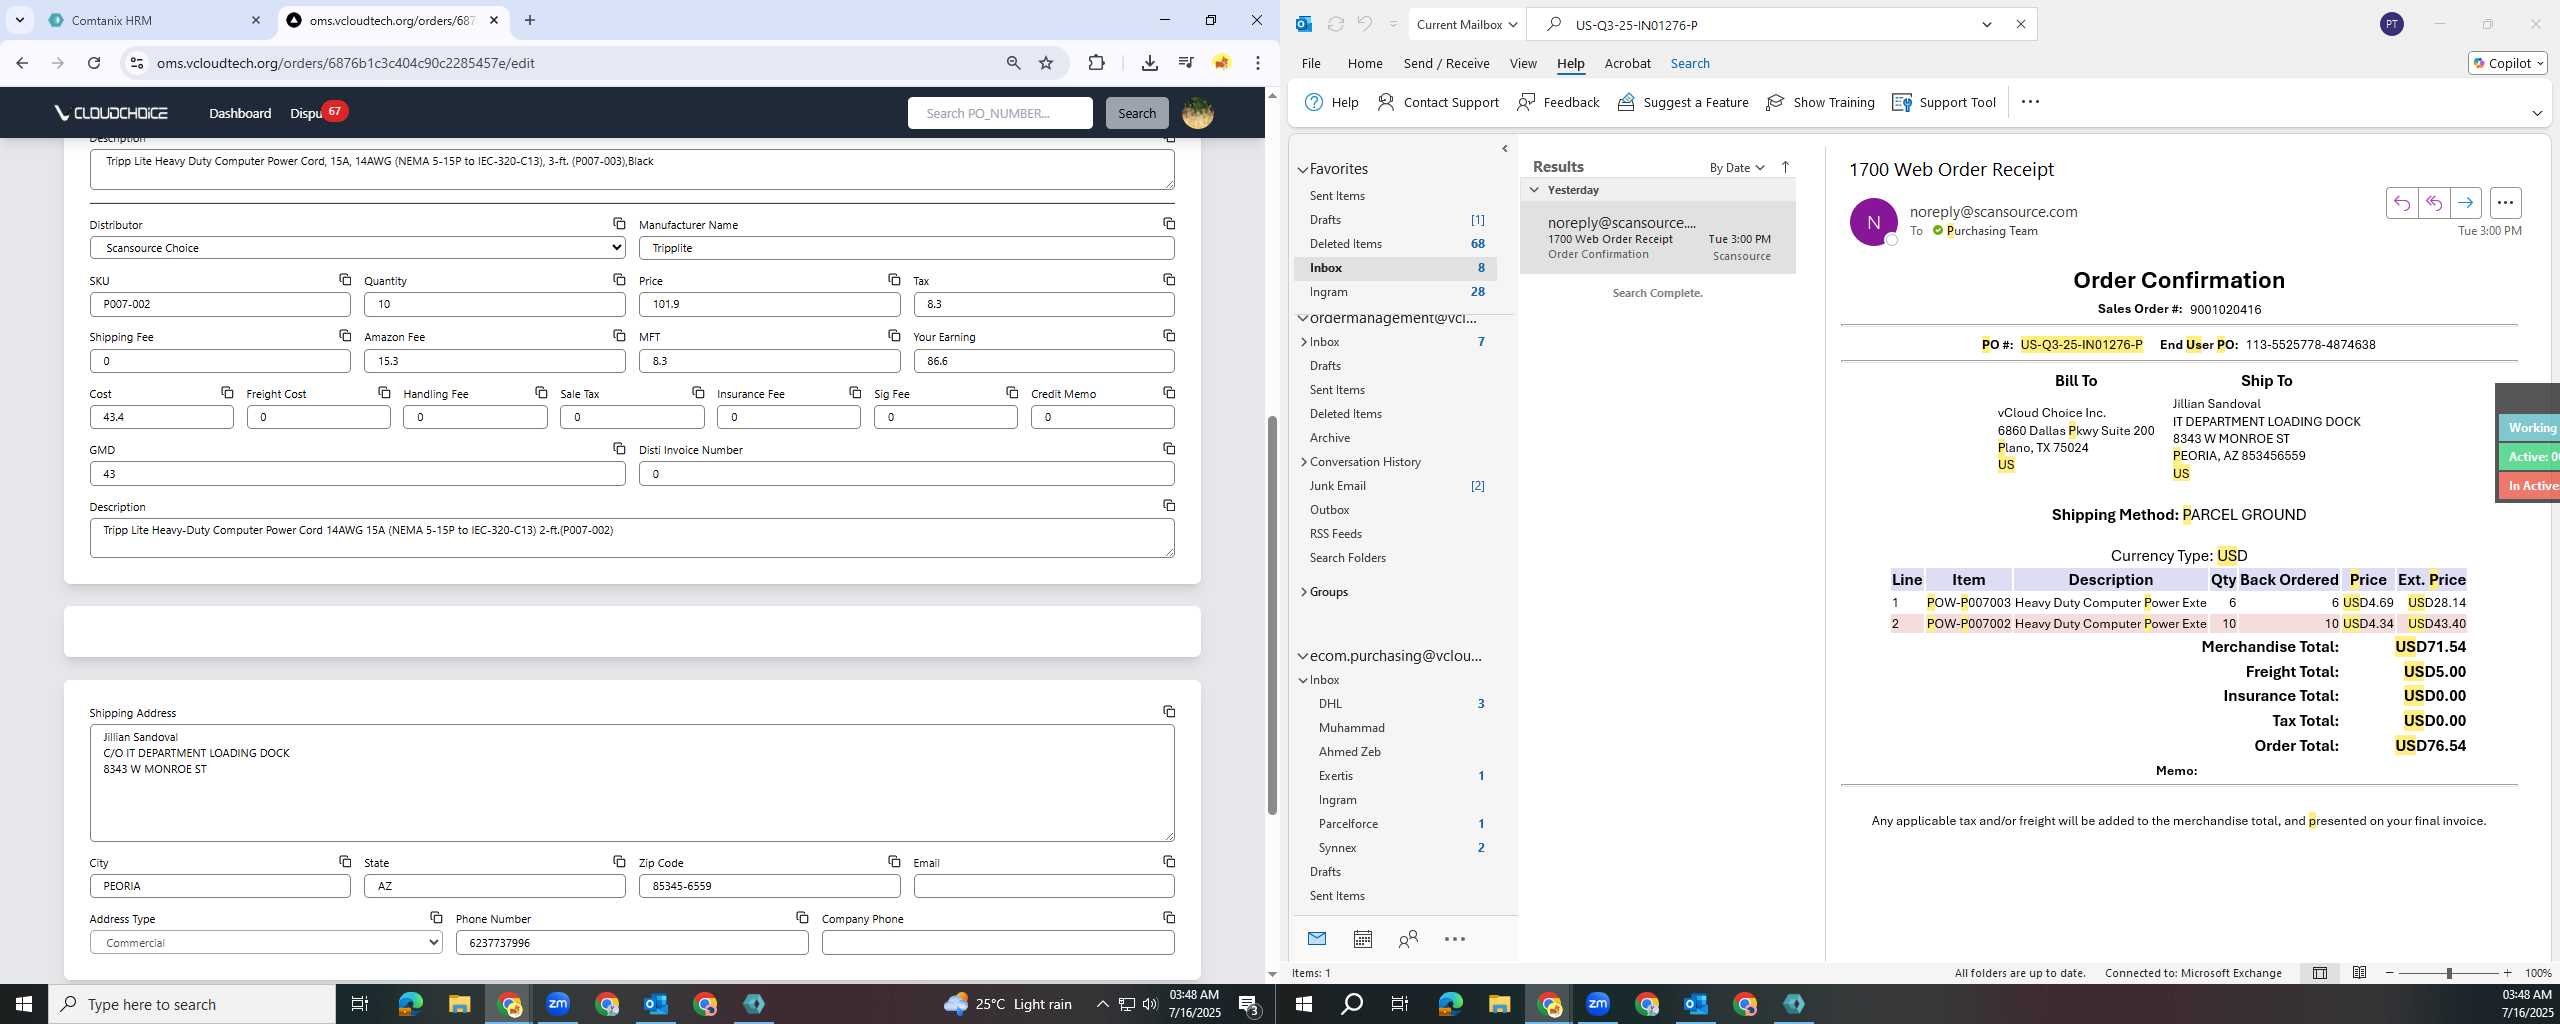Reverse sort order arrow in Results
The height and width of the screenshot is (1024, 2560).
(1785, 168)
